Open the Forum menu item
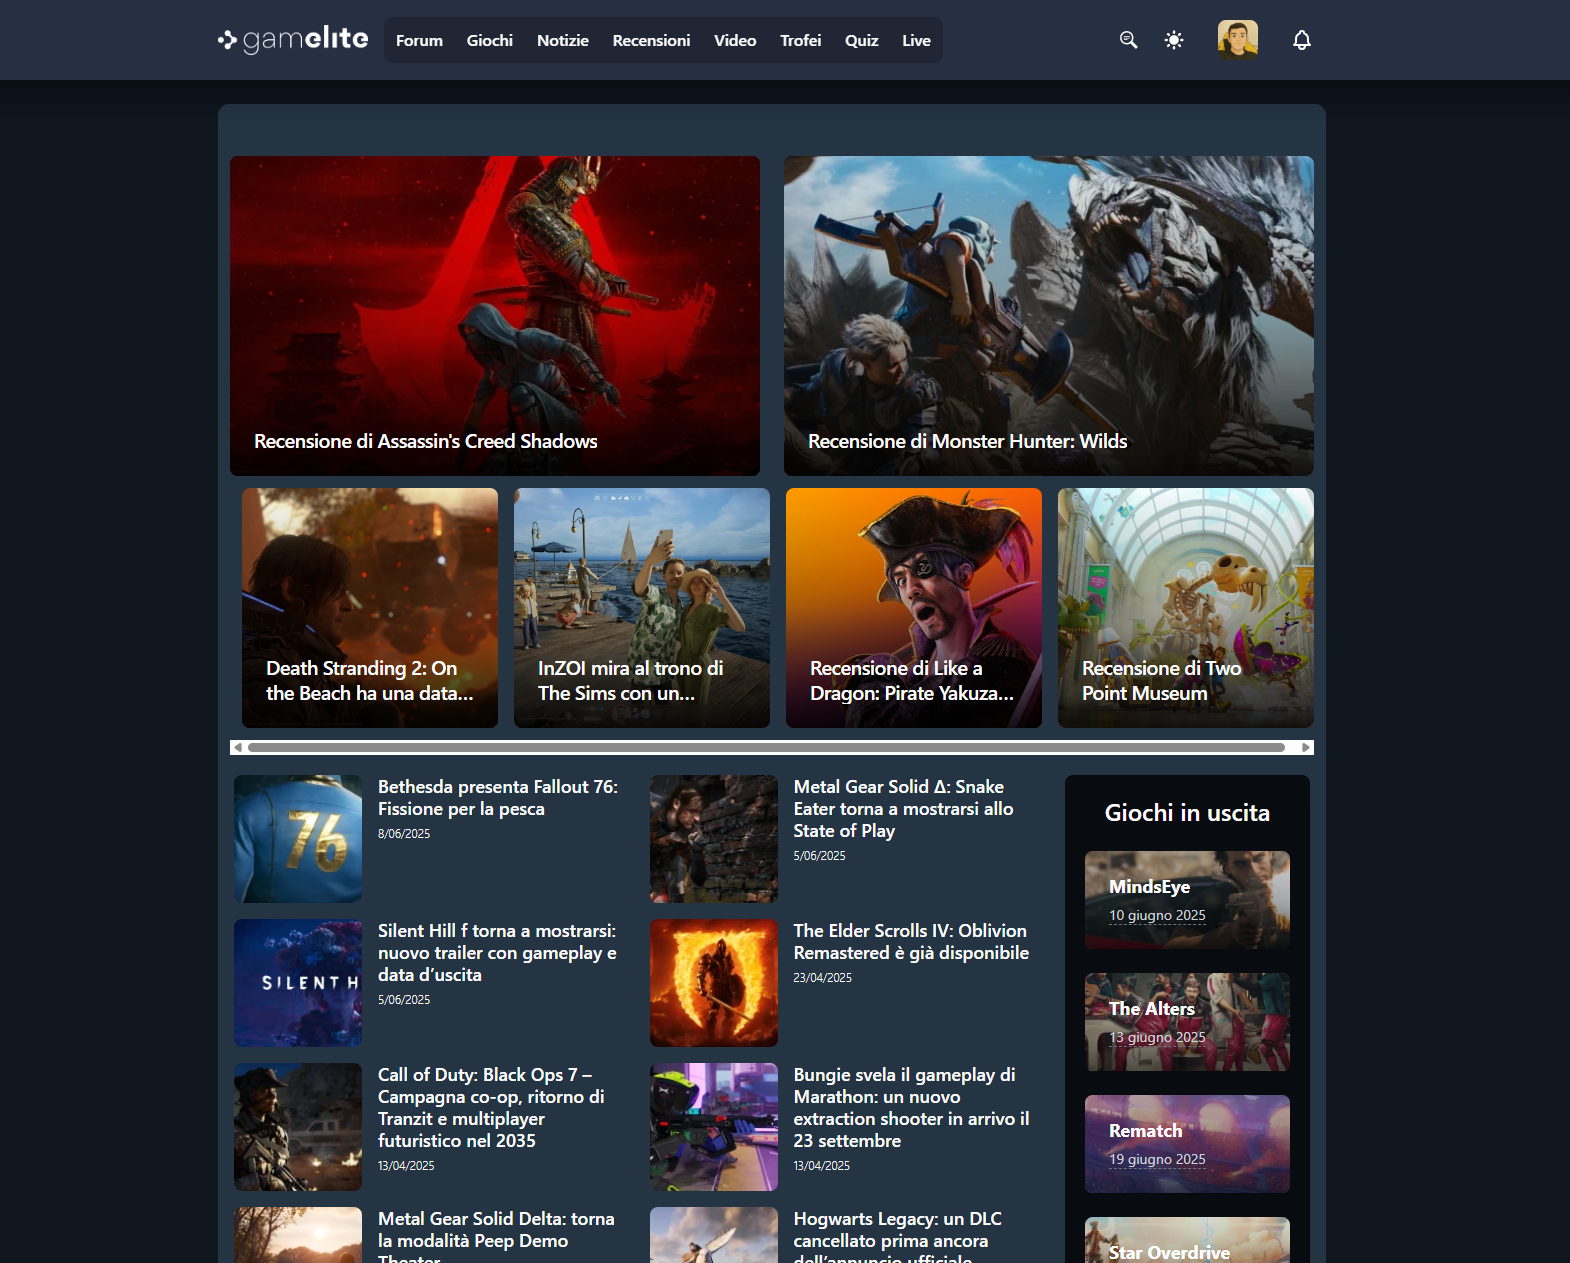 [x=419, y=40]
